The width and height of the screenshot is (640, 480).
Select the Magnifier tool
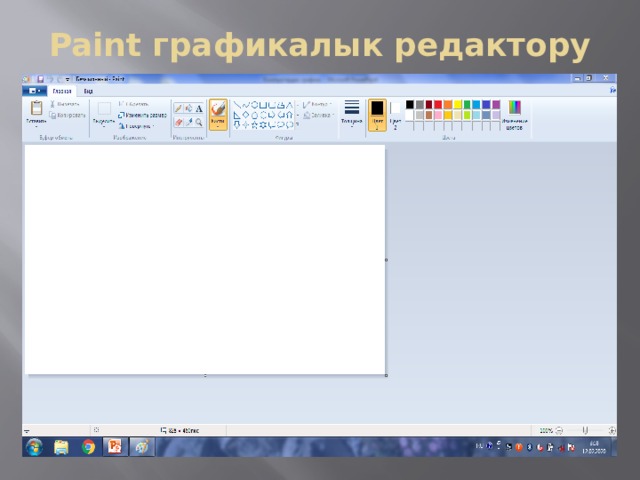click(x=199, y=122)
